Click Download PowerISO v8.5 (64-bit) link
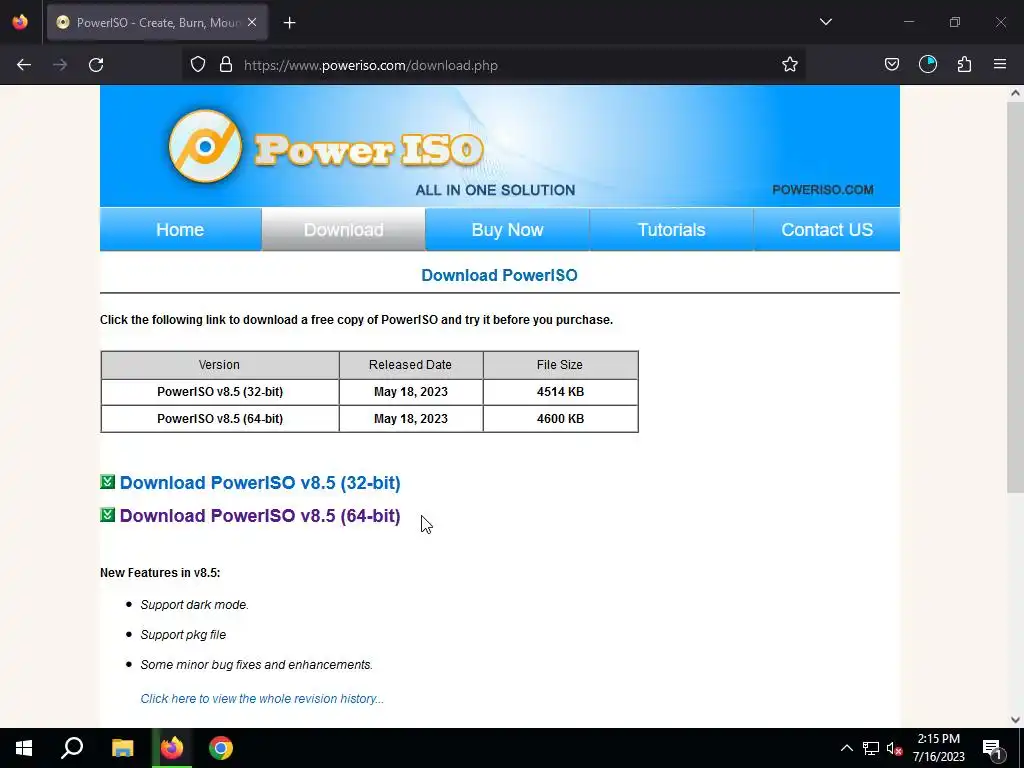 260,515
